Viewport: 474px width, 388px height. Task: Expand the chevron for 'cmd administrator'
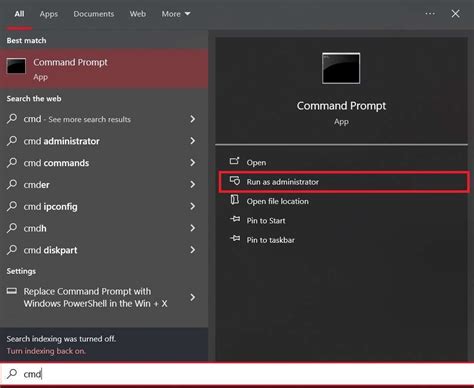pyautogui.click(x=193, y=141)
